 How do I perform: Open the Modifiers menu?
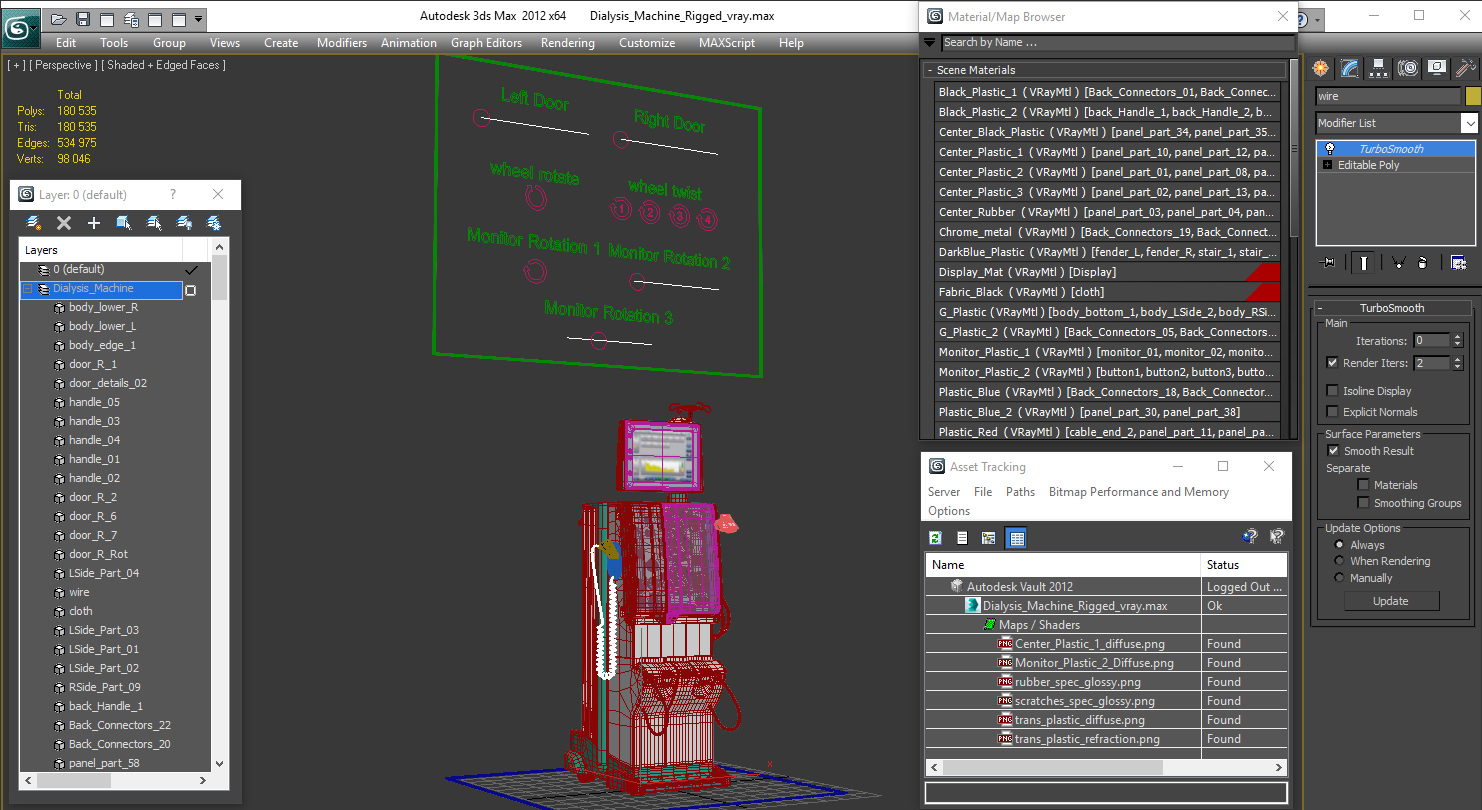click(342, 43)
